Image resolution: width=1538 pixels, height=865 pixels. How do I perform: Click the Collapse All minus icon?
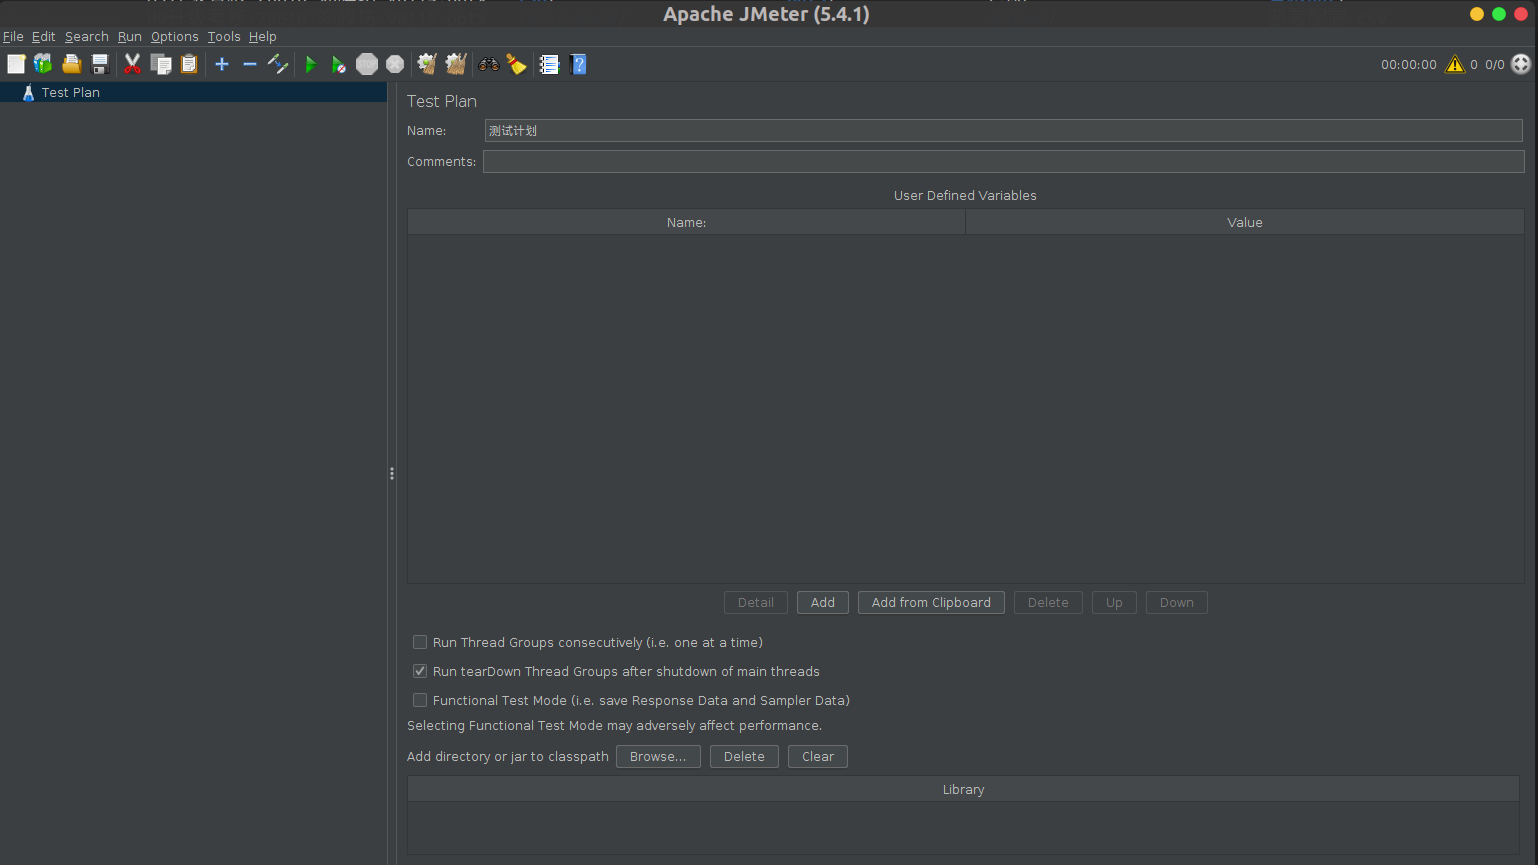(x=250, y=64)
